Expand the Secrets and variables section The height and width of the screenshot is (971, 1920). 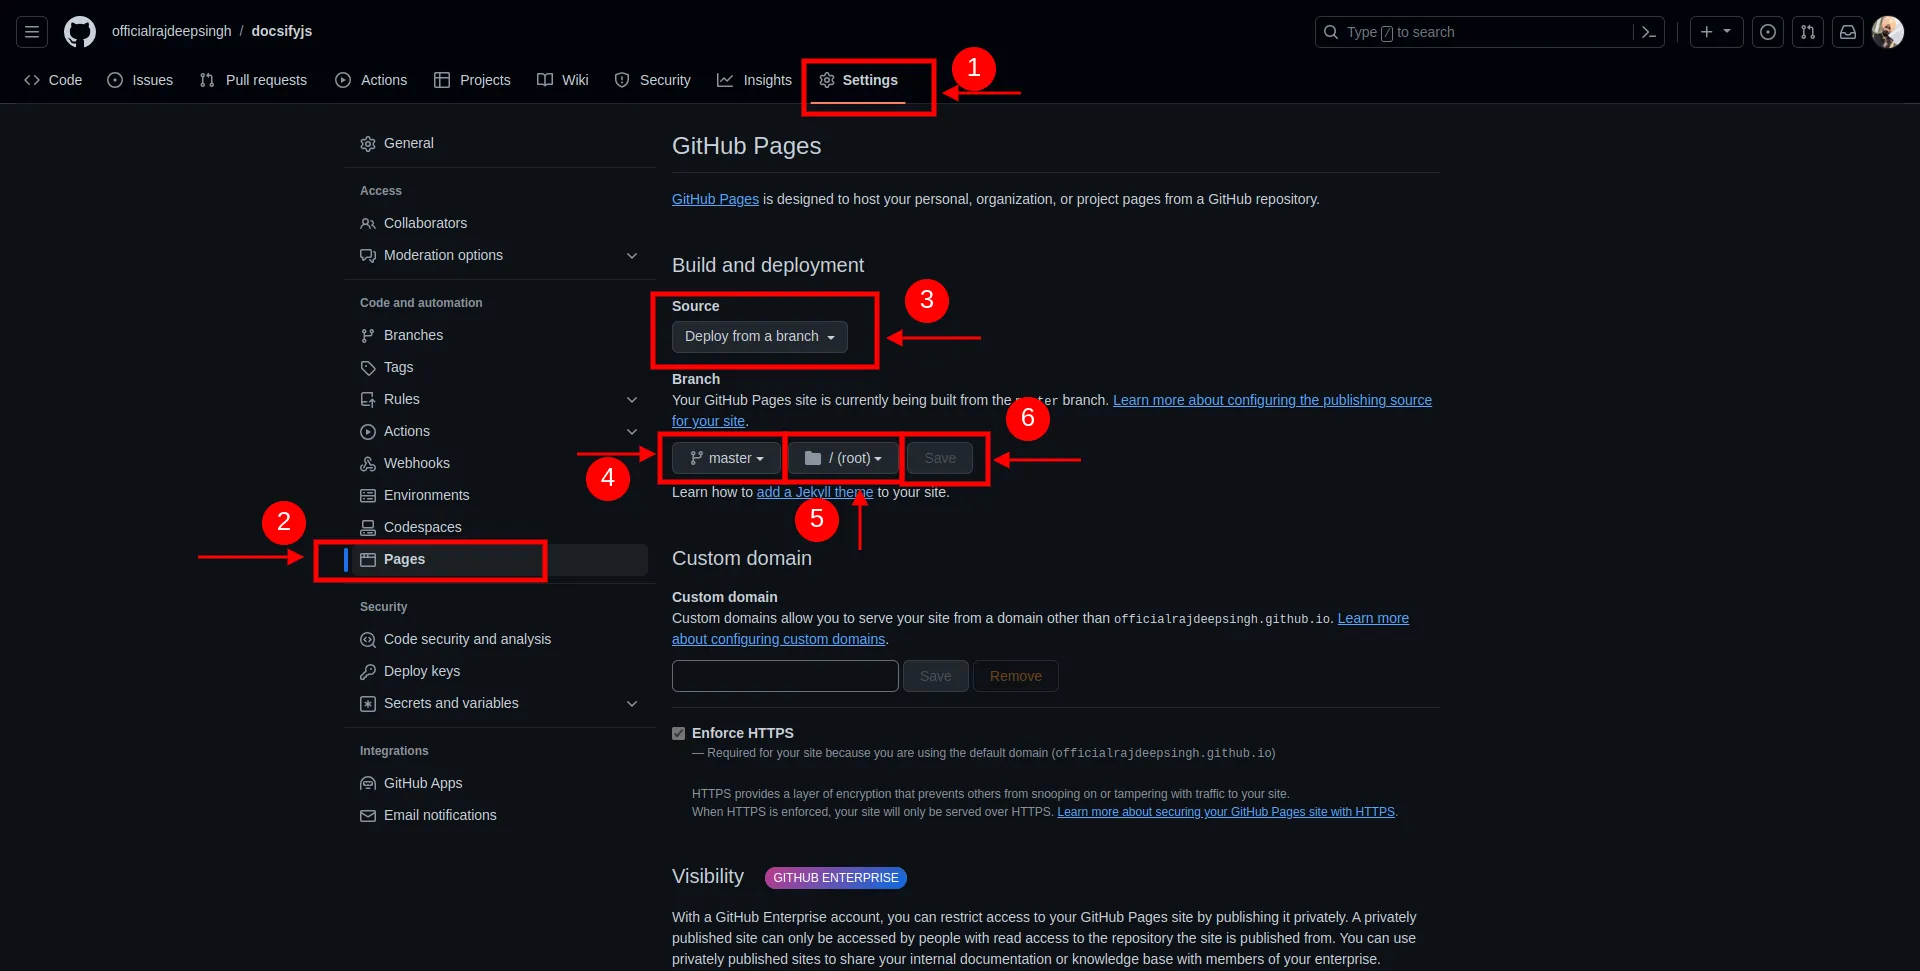tap(633, 703)
